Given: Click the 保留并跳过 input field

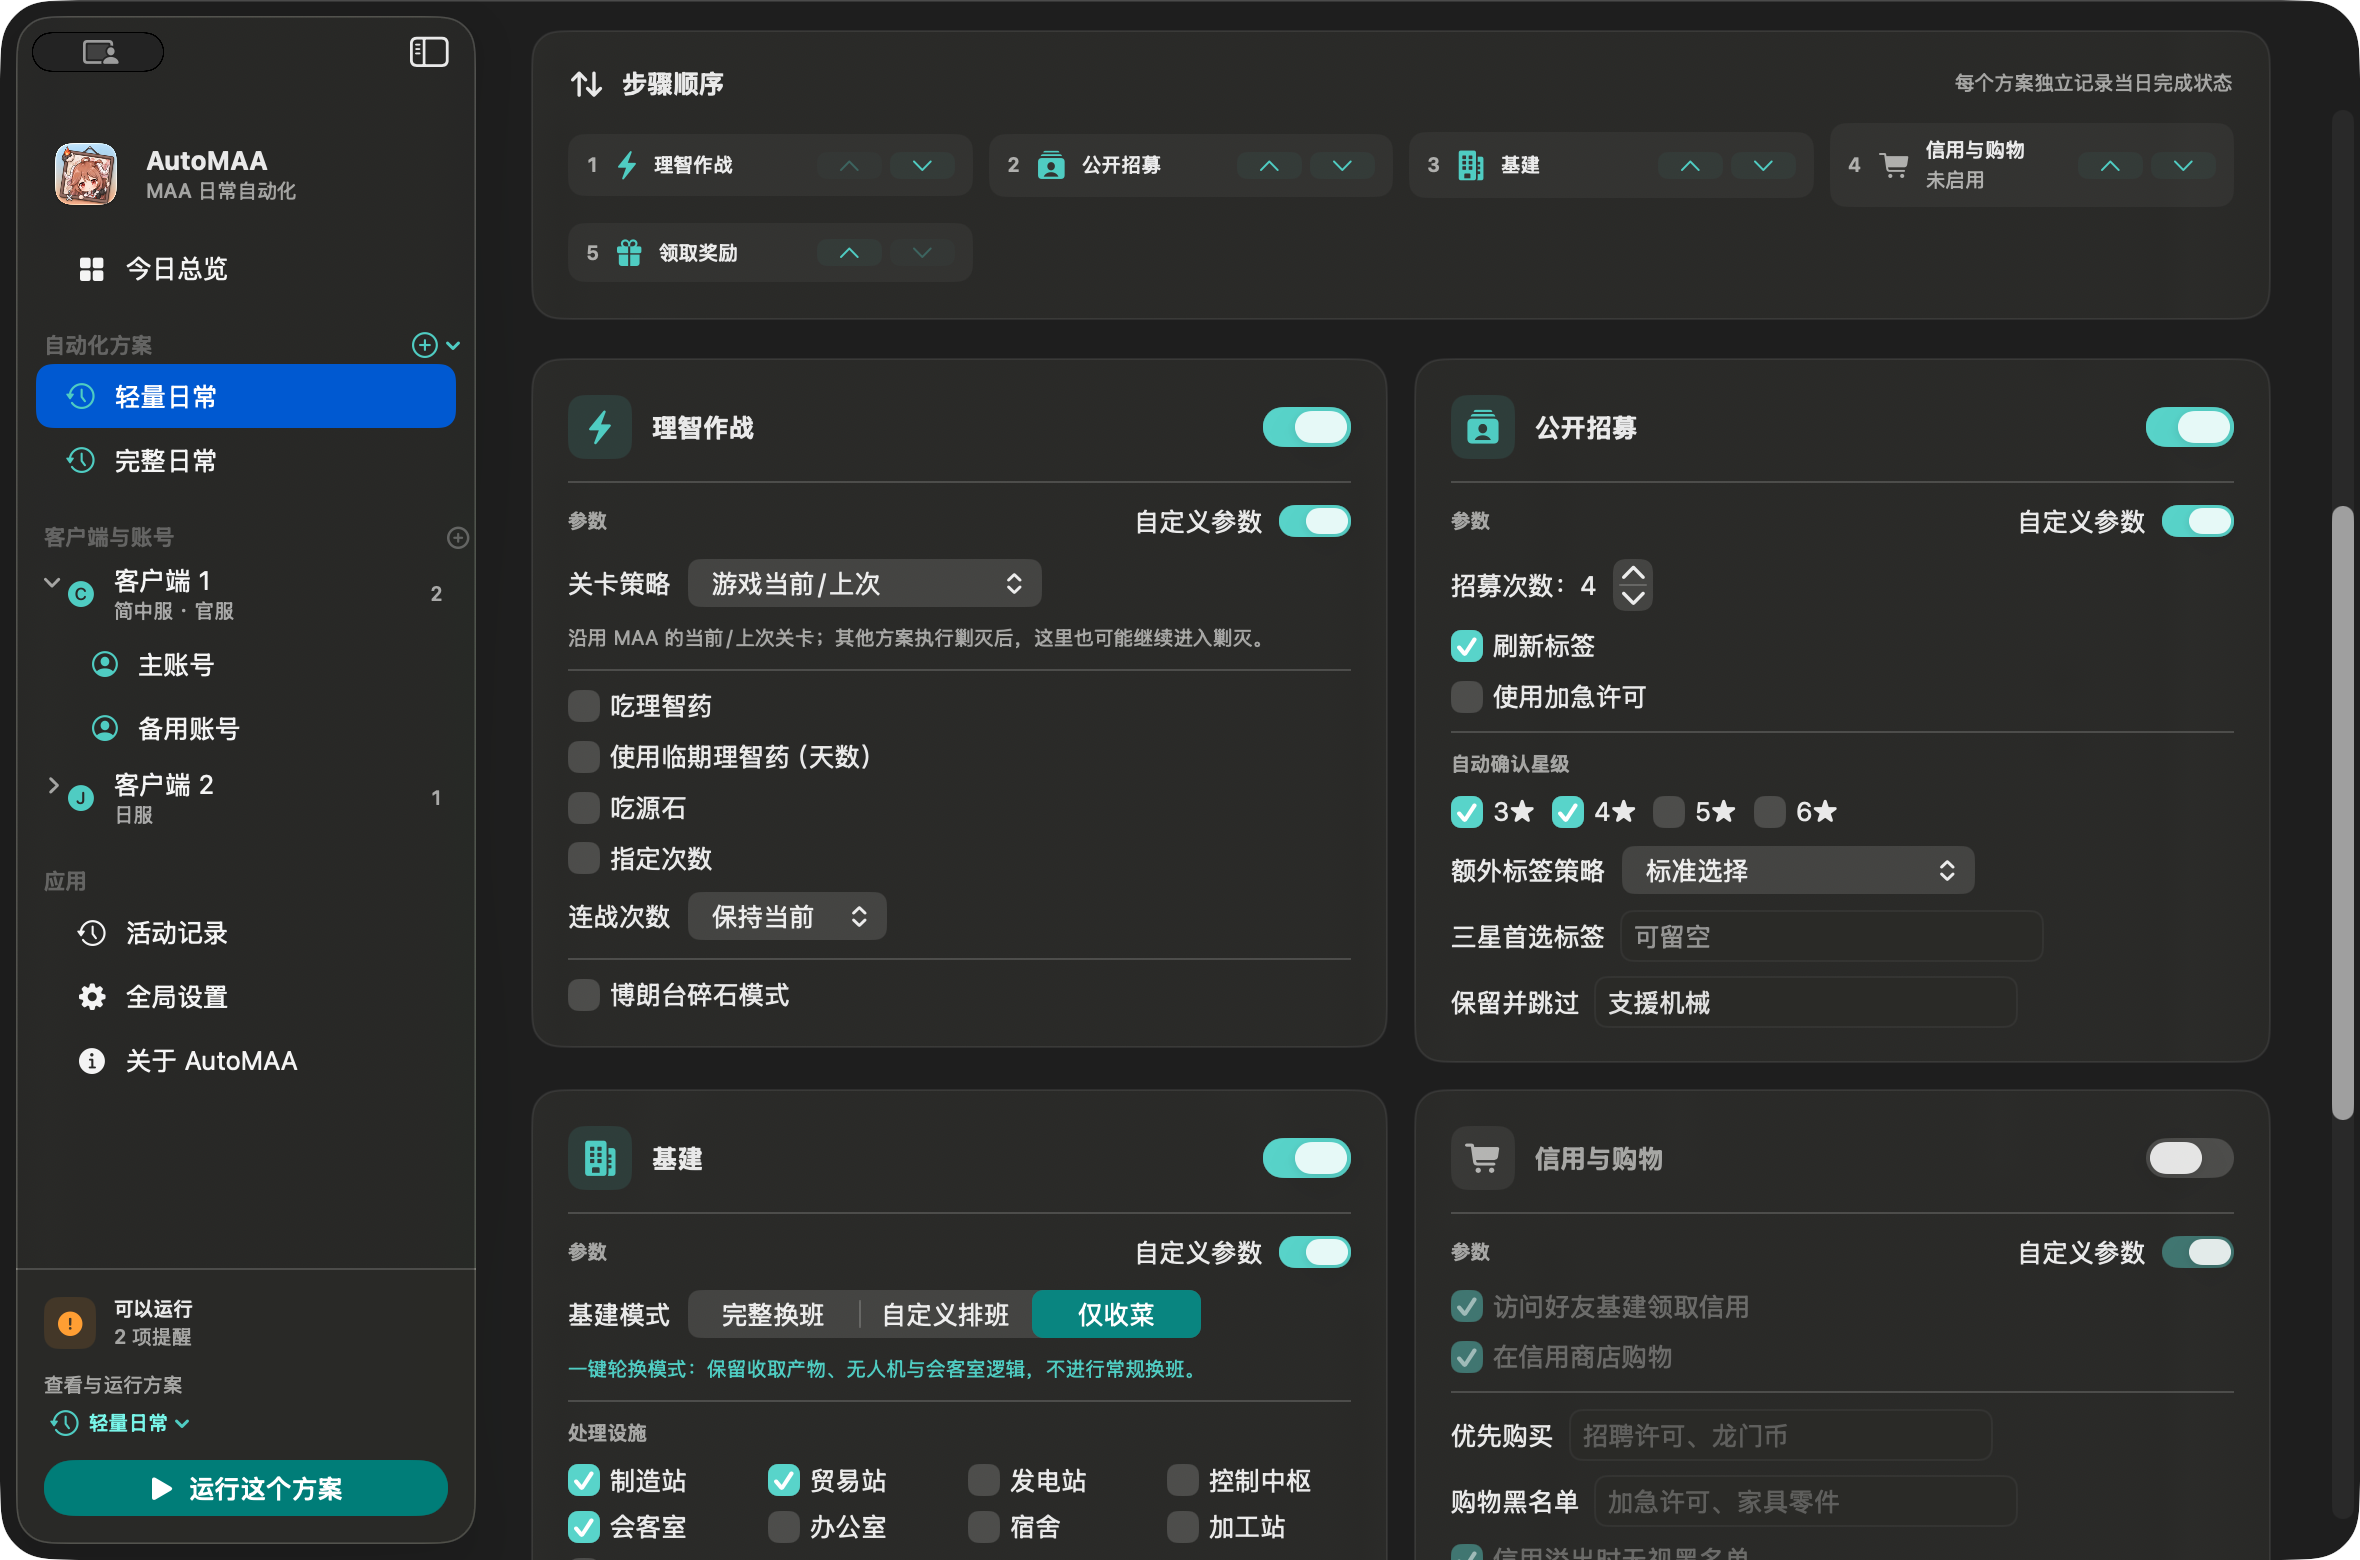Looking at the screenshot, I should tap(1805, 1003).
